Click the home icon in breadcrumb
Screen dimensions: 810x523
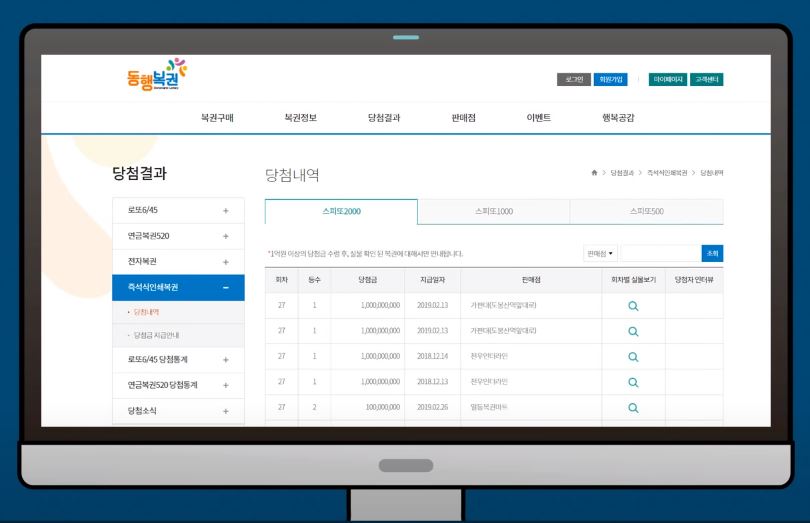(x=594, y=173)
